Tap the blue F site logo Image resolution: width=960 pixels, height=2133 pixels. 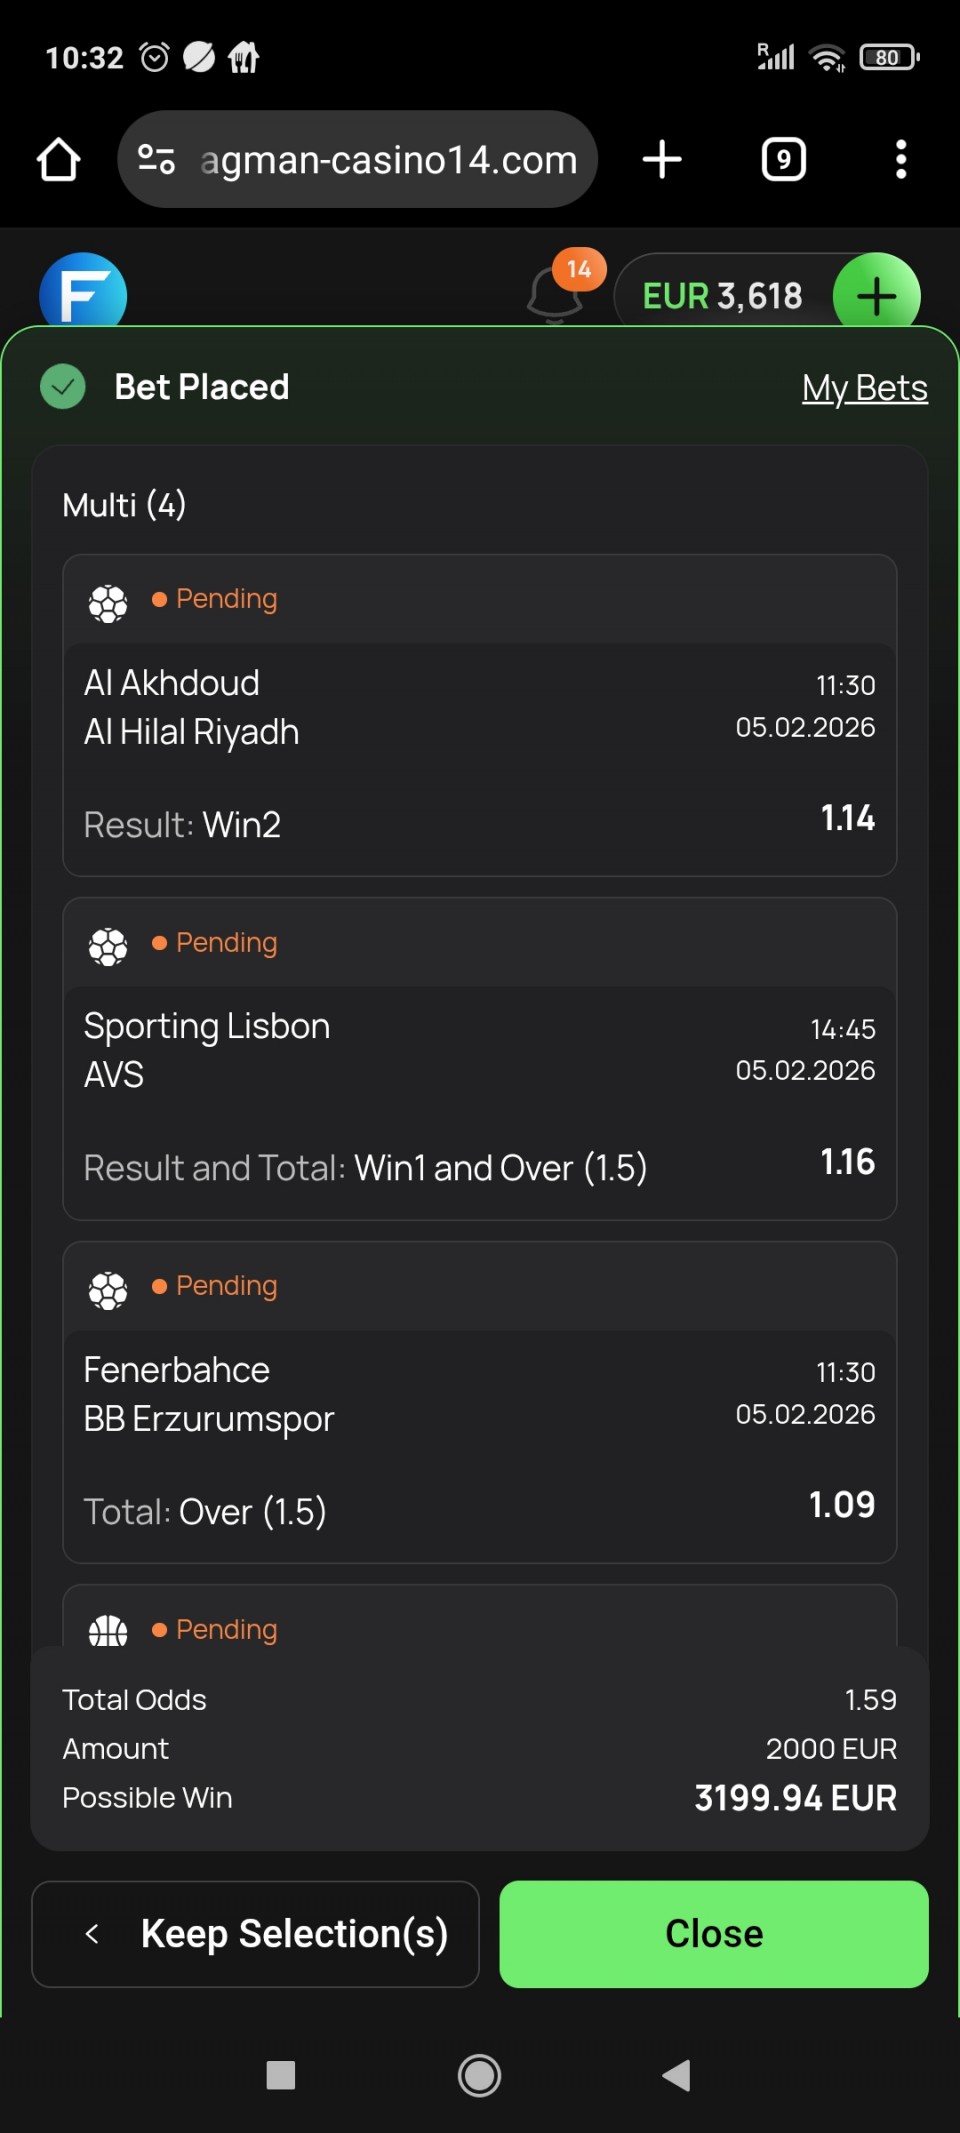click(83, 294)
